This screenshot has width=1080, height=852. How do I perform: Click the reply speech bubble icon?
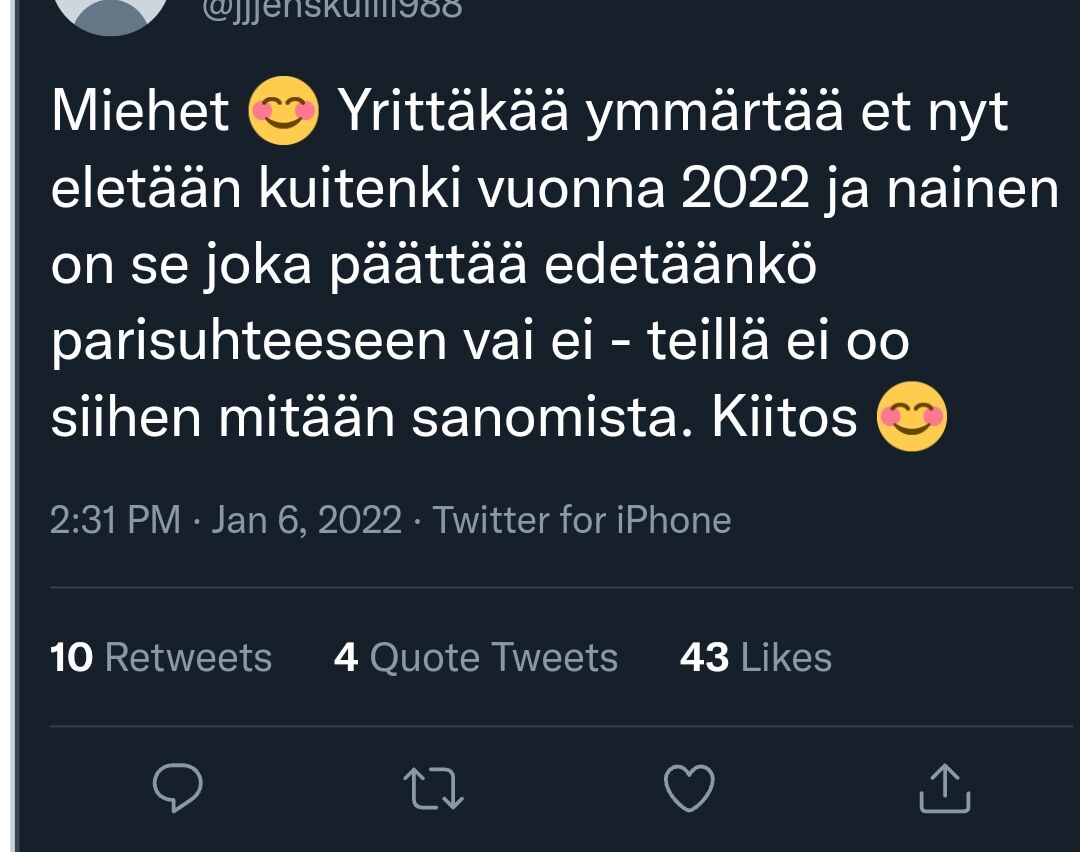(178, 789)
